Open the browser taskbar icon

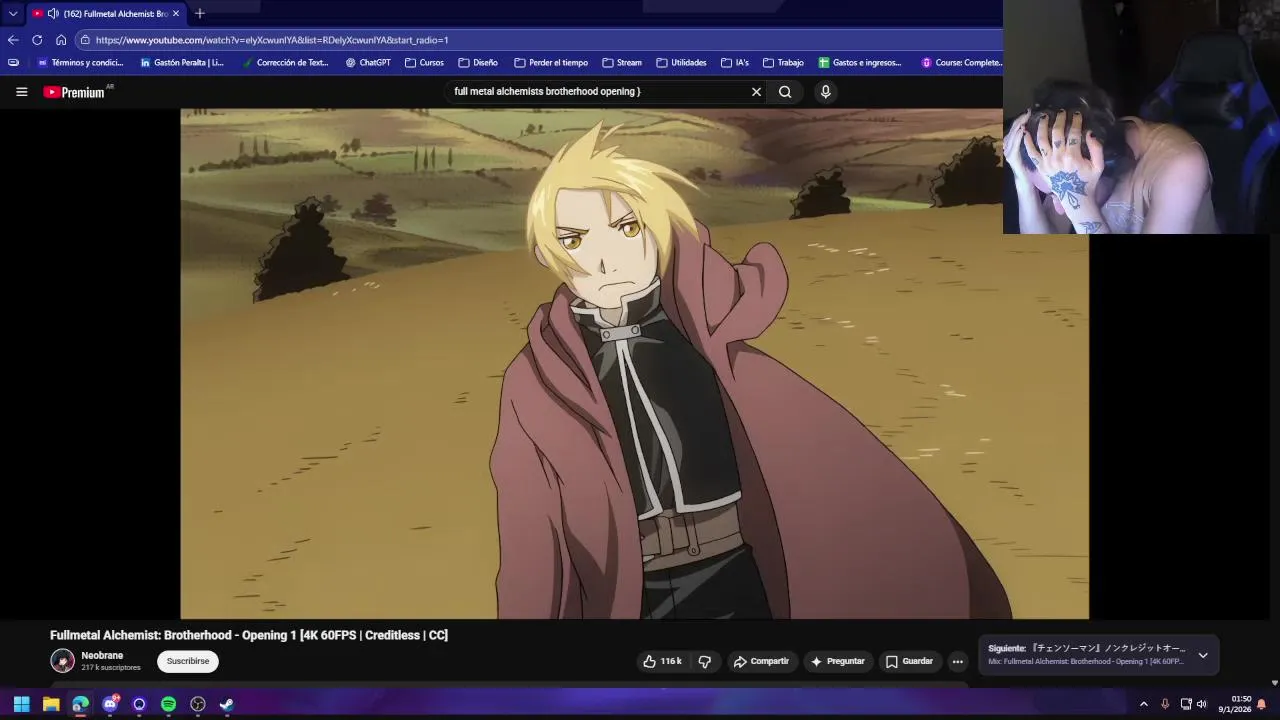[x=80, y=704]
